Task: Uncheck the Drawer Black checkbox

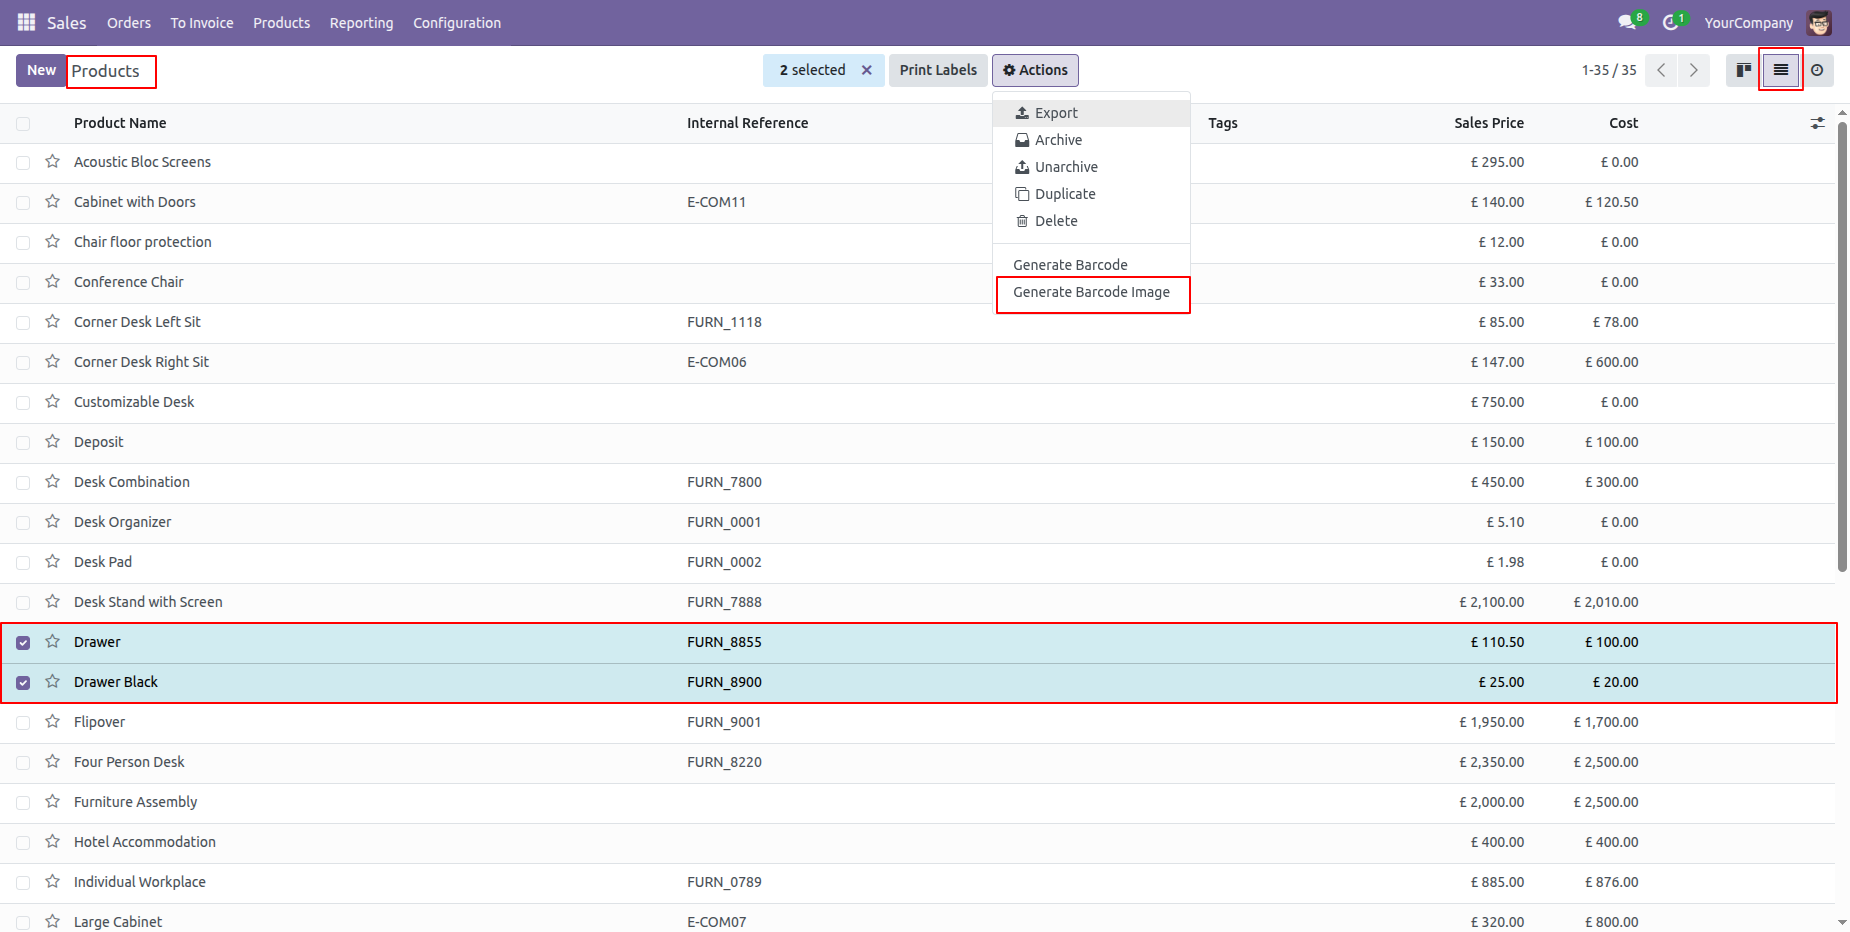Action: (x=23, y=683)
